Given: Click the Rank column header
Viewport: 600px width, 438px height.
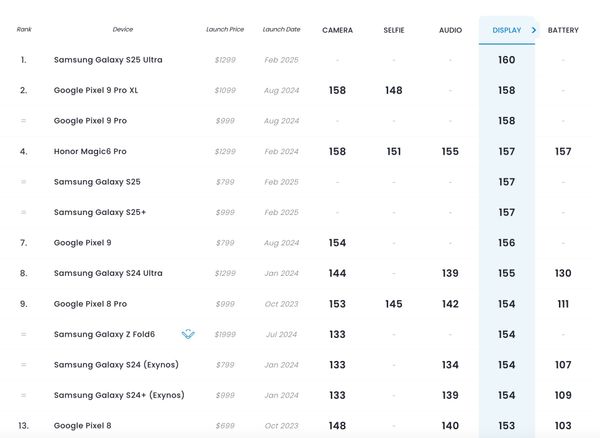Looking at the screenshot, I should 24,30.
